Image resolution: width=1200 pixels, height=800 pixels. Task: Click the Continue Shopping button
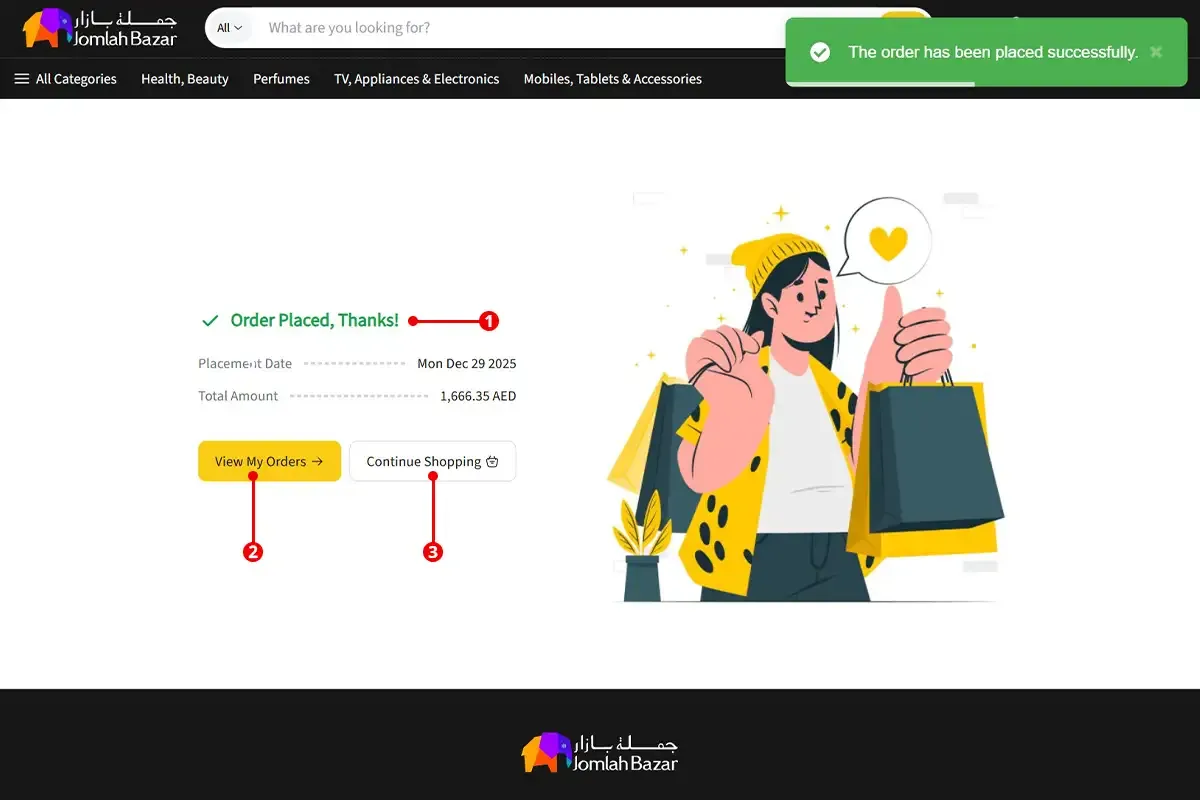click(432, 461)
